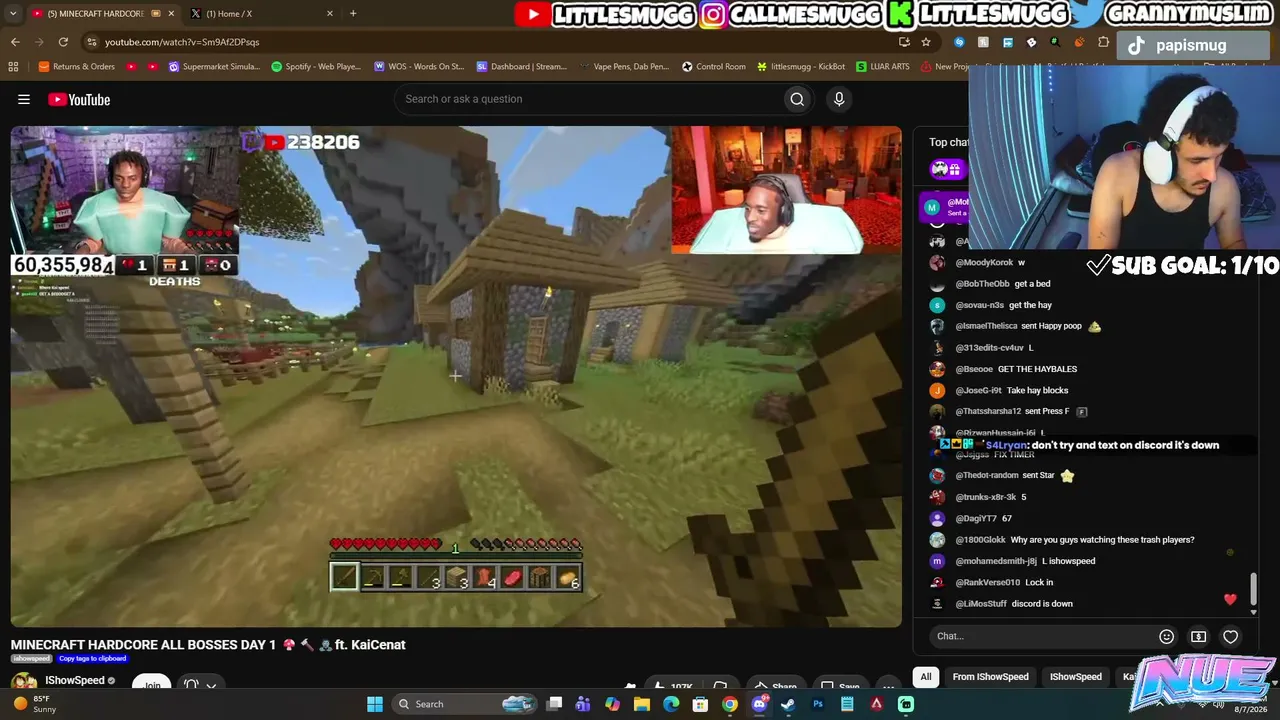Open the Dashboard | Stream... bookmark

pos(522,67)
